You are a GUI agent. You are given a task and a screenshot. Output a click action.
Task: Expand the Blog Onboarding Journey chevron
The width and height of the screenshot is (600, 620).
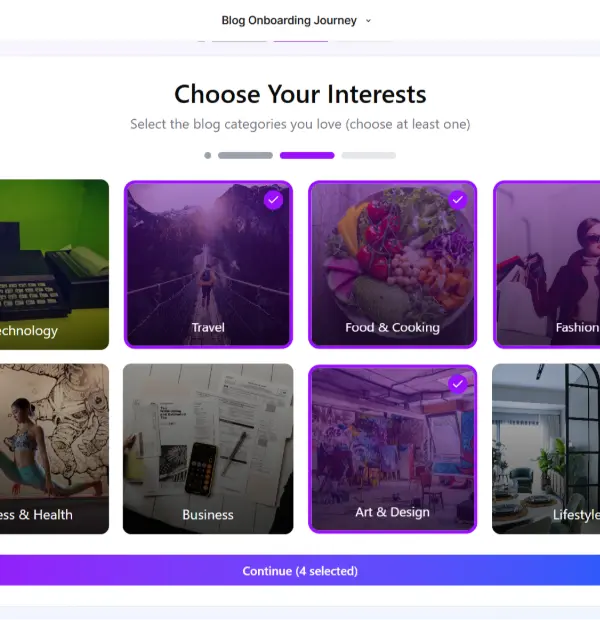point(368,21)
